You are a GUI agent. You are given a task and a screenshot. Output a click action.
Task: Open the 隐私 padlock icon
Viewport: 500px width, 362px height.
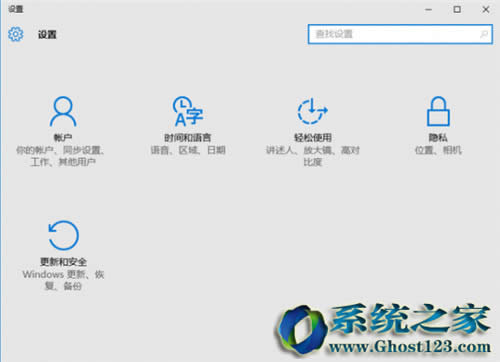(x=438, y=111)
